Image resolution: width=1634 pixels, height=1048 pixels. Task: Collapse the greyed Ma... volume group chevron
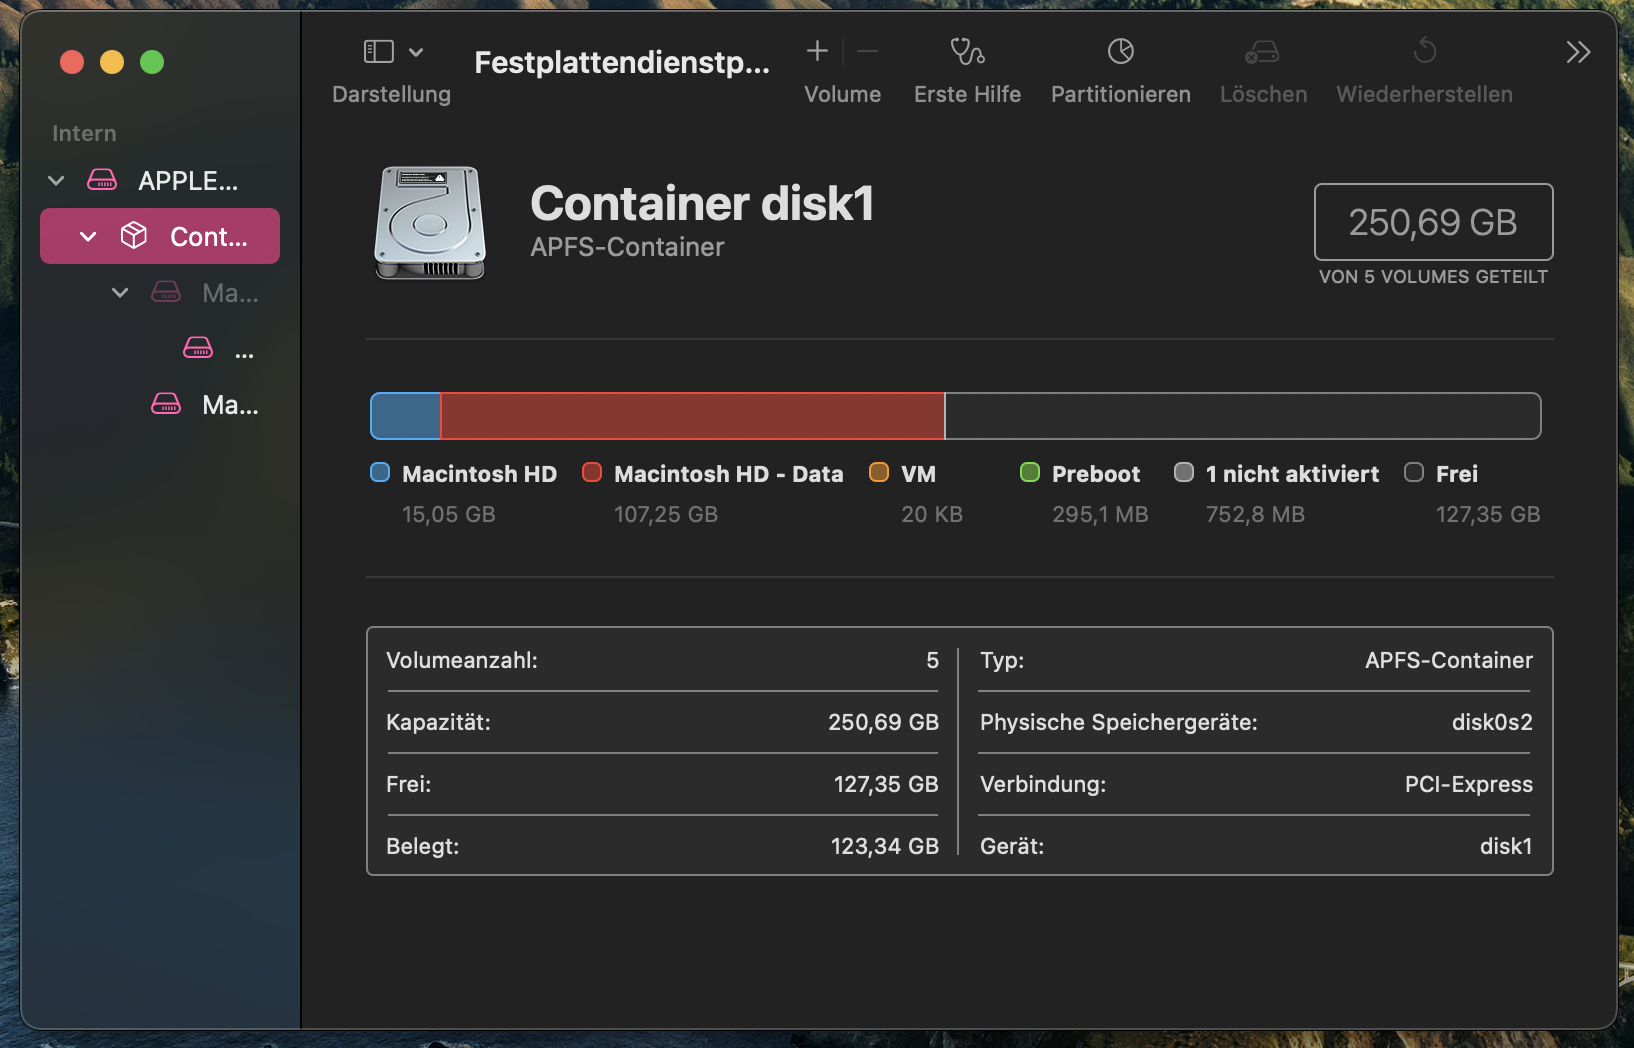coord(120,293)
